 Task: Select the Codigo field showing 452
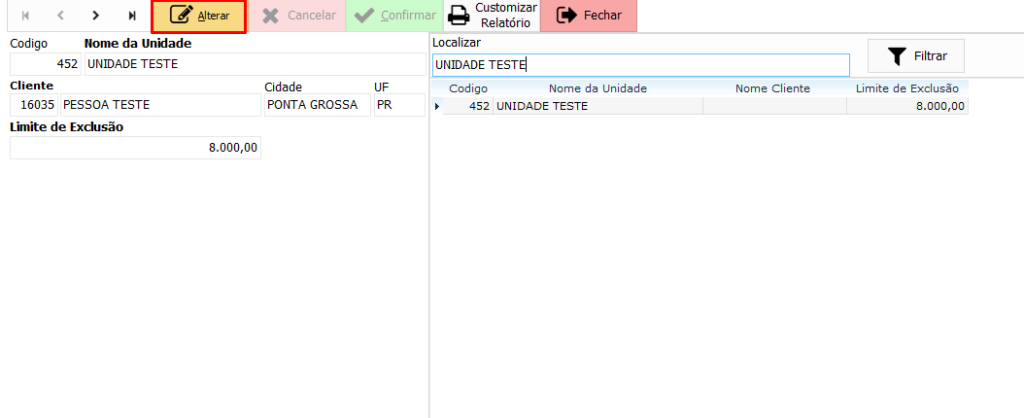click(46, 64)
